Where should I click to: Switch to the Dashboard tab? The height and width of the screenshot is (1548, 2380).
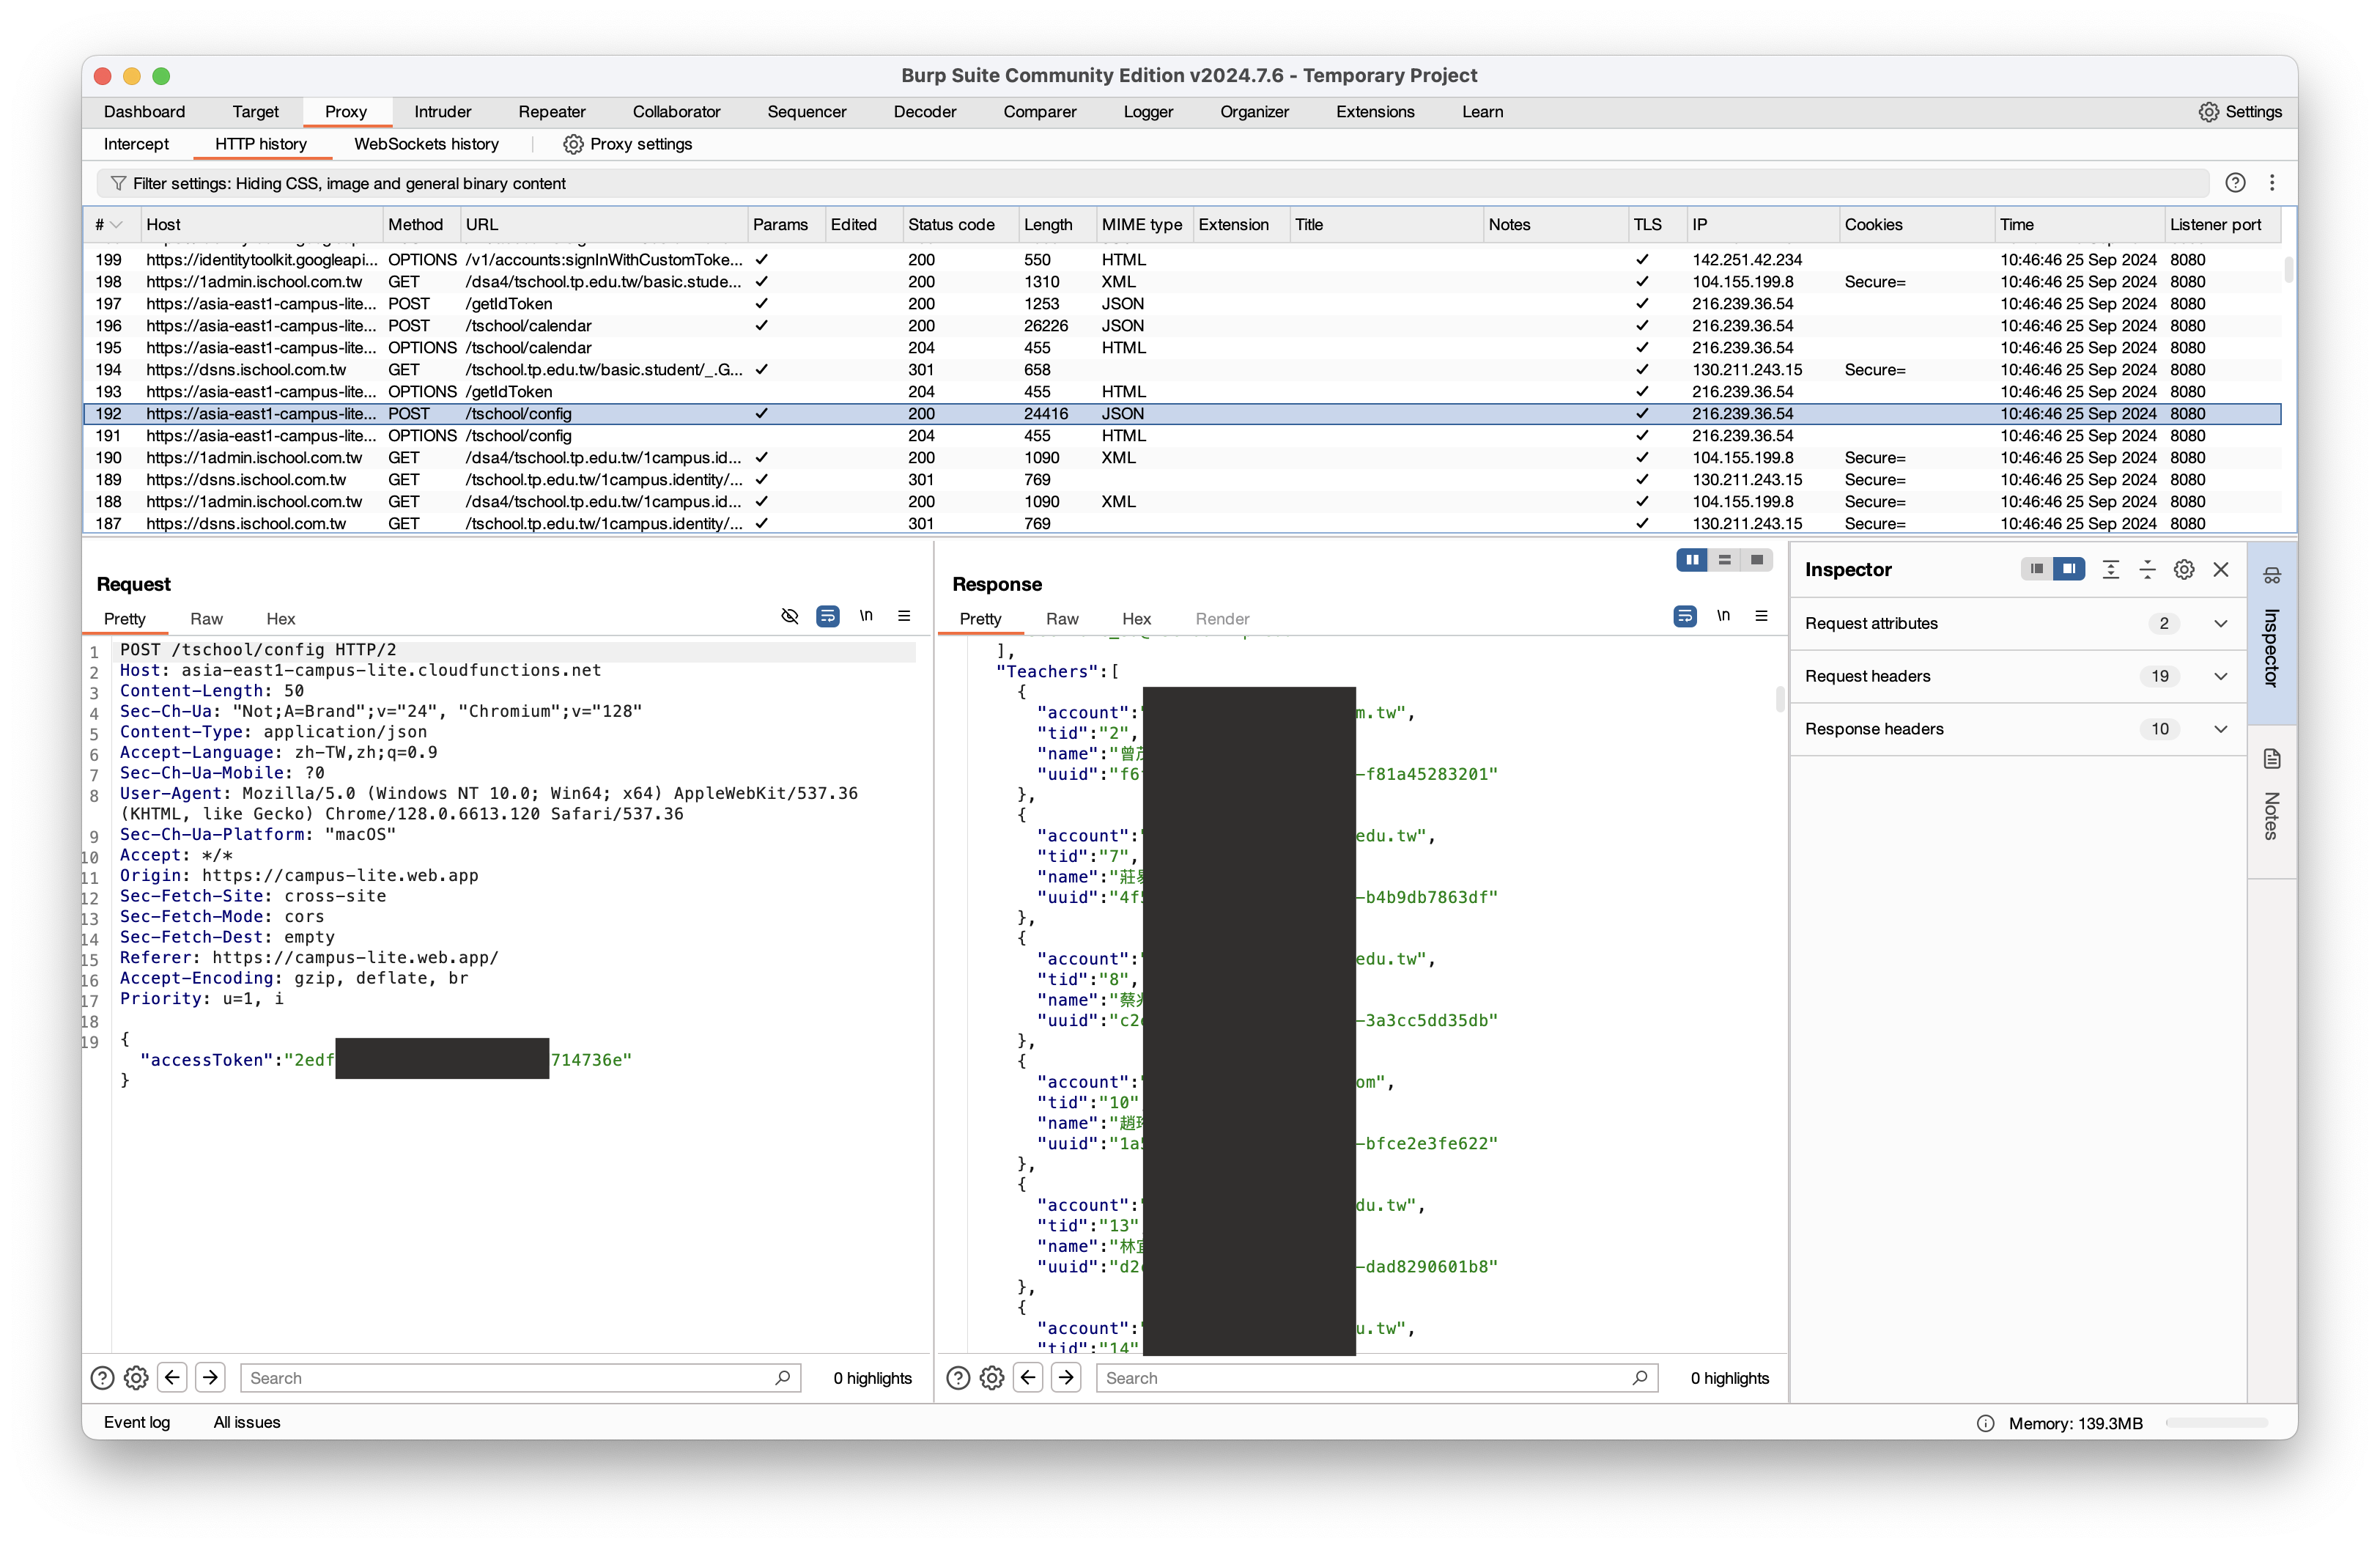point(144,112)
